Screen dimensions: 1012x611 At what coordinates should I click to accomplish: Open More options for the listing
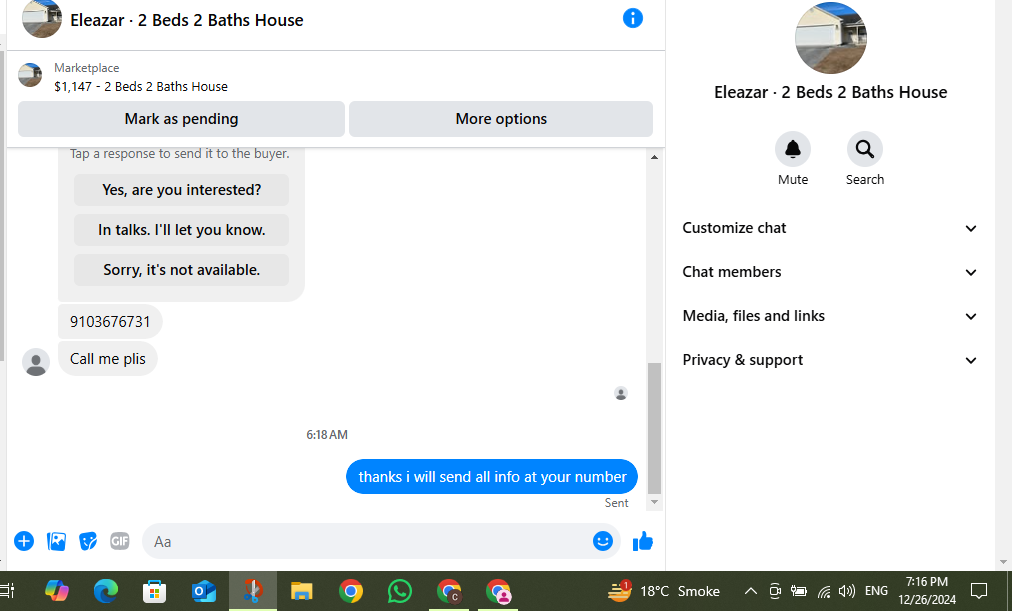[501, 119]
